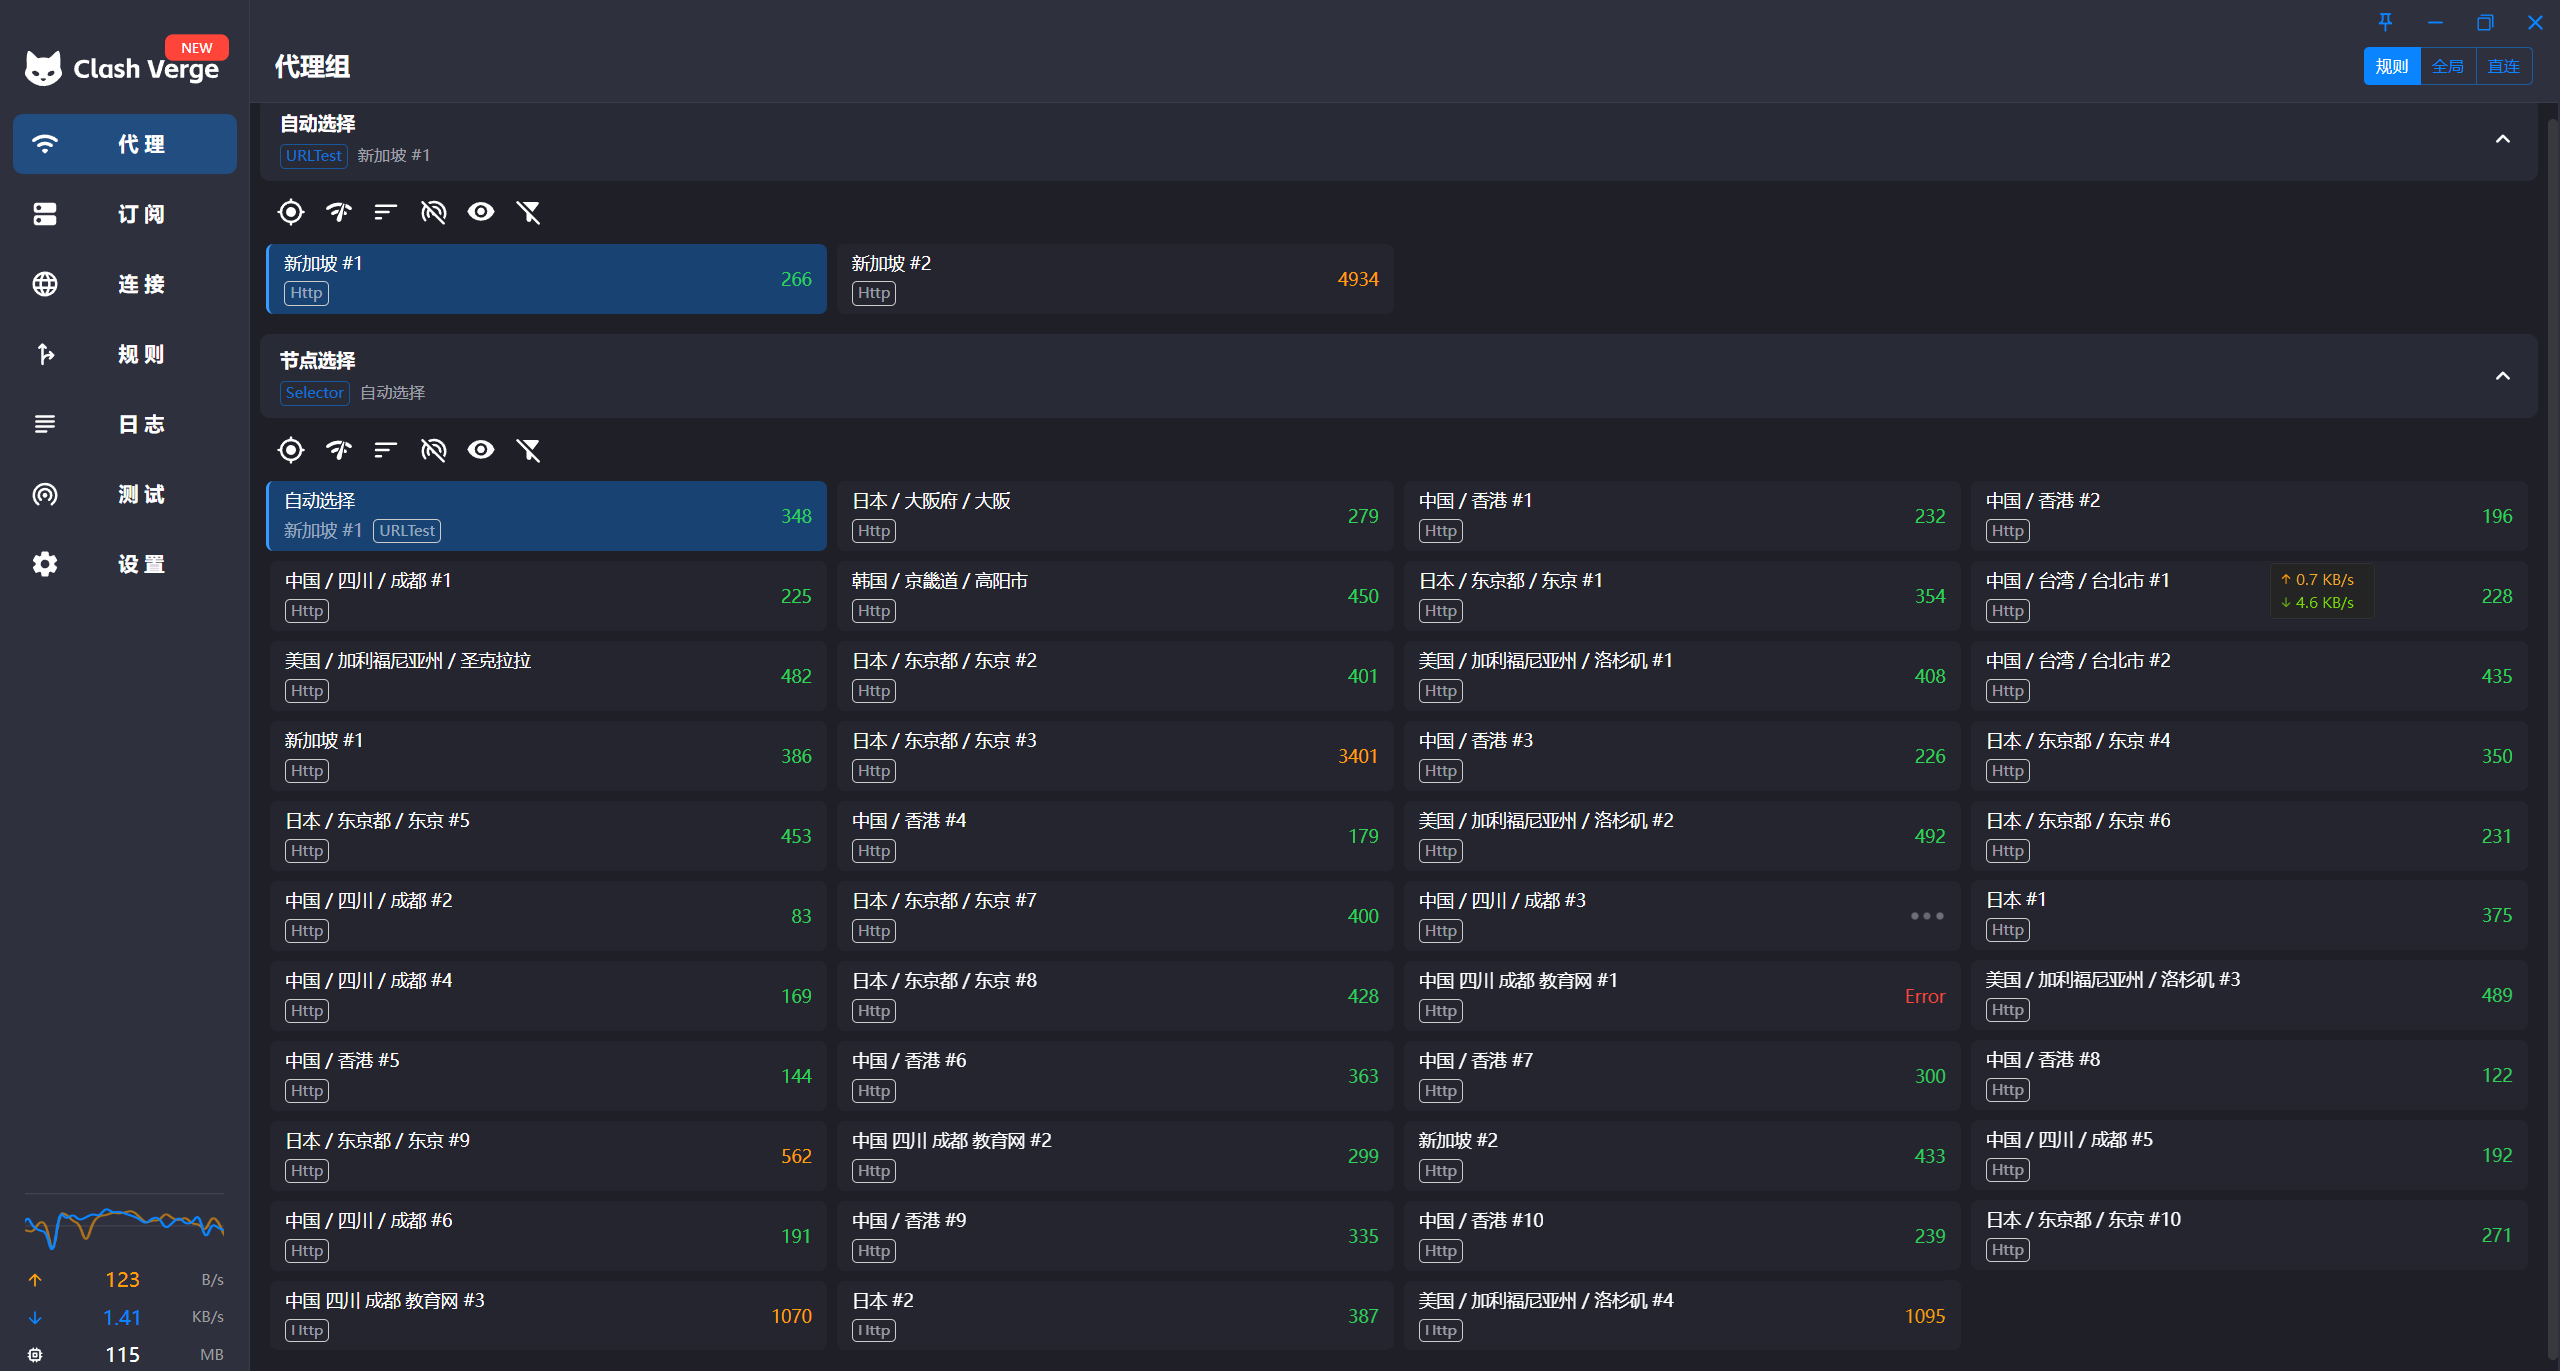
Task: Collapse the 节点选择 group chevron
Action: point(2502,376)
